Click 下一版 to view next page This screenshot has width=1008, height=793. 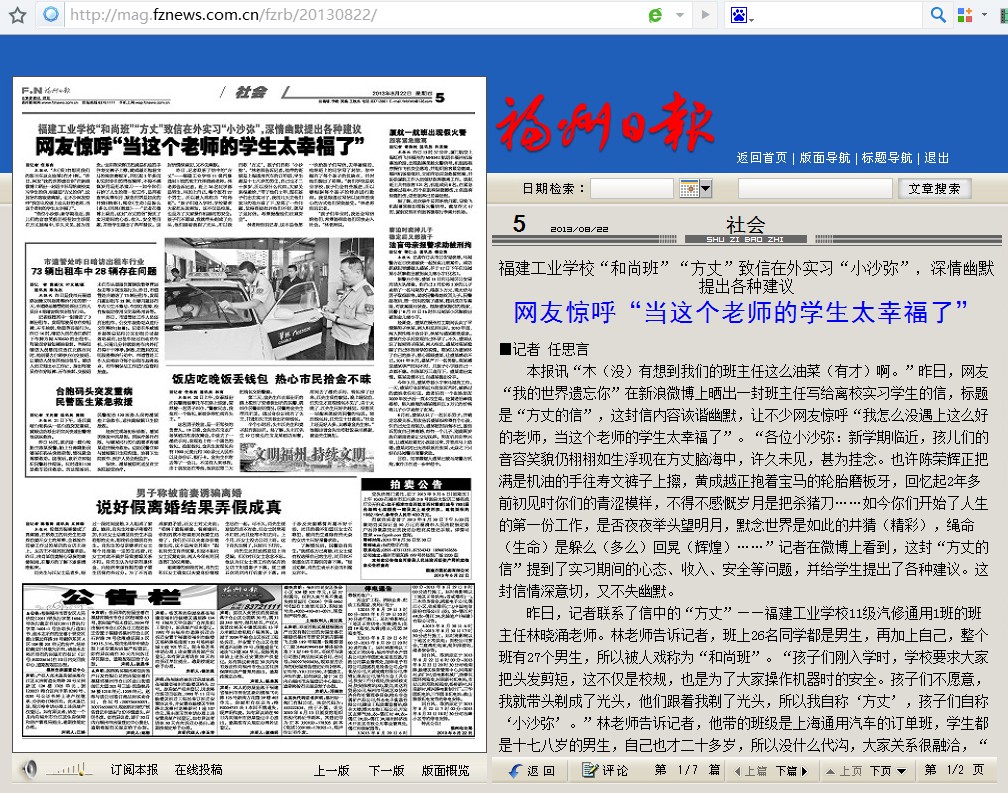click(386, 770)
